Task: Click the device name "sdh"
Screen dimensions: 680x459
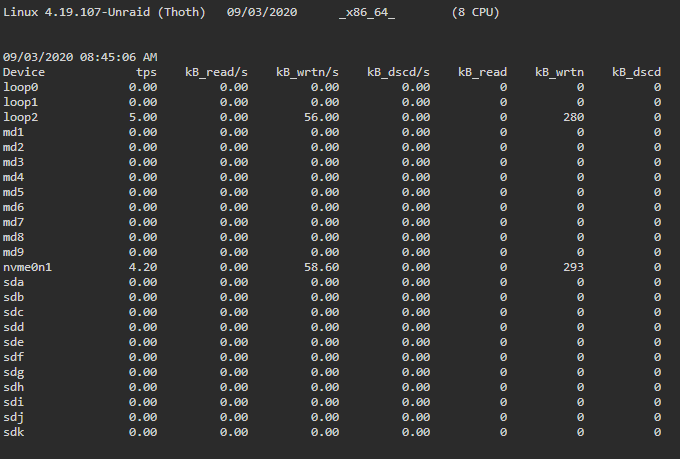Action: pyautogui.click(x=13, y=387)
